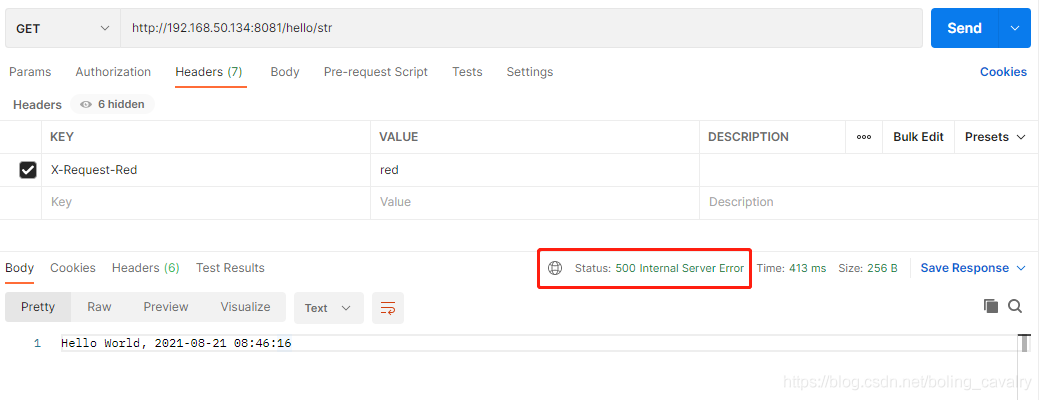Open the Save Response dropdown
1041x400 pixels.
click(x=973, y=268)
